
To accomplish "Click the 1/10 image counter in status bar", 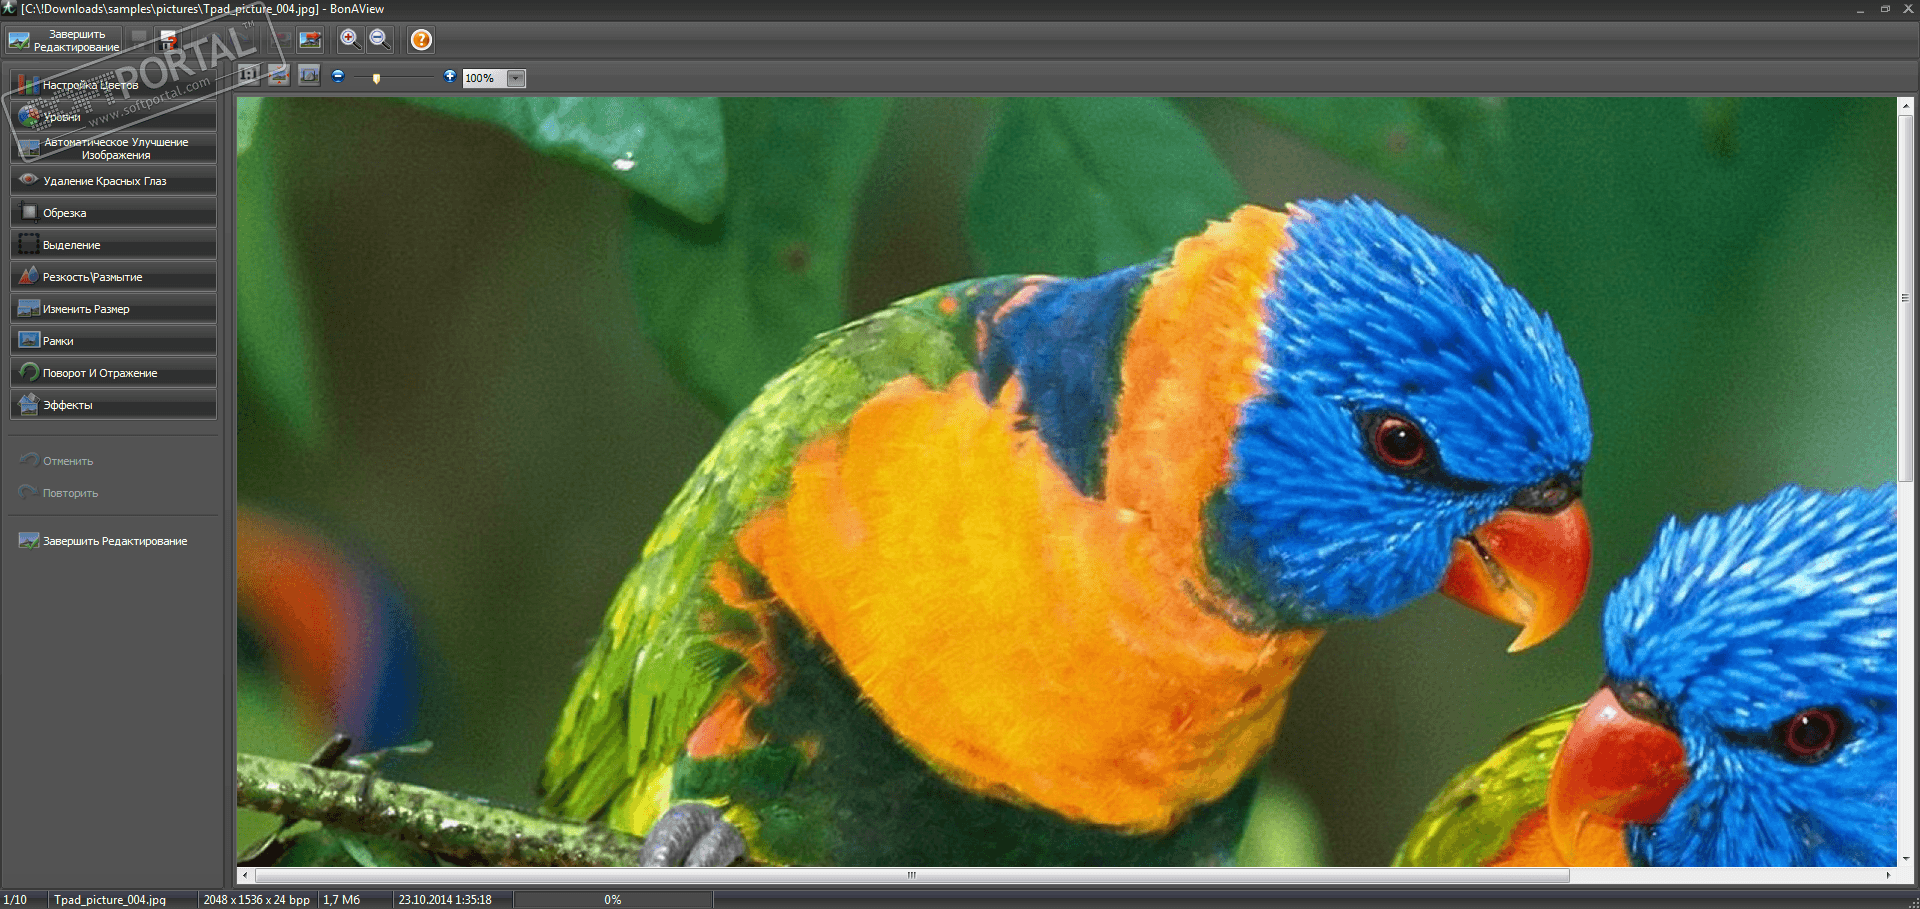I will (15, 900).
